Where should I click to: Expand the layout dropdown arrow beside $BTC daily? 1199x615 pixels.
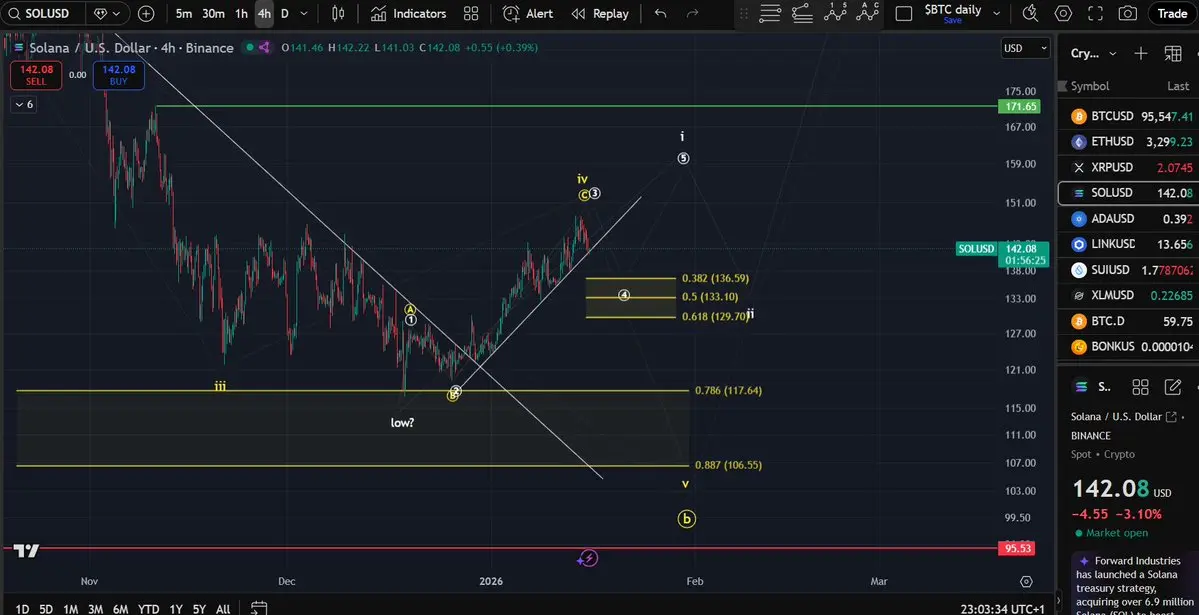pyautogui.click(x=996, y=13)
